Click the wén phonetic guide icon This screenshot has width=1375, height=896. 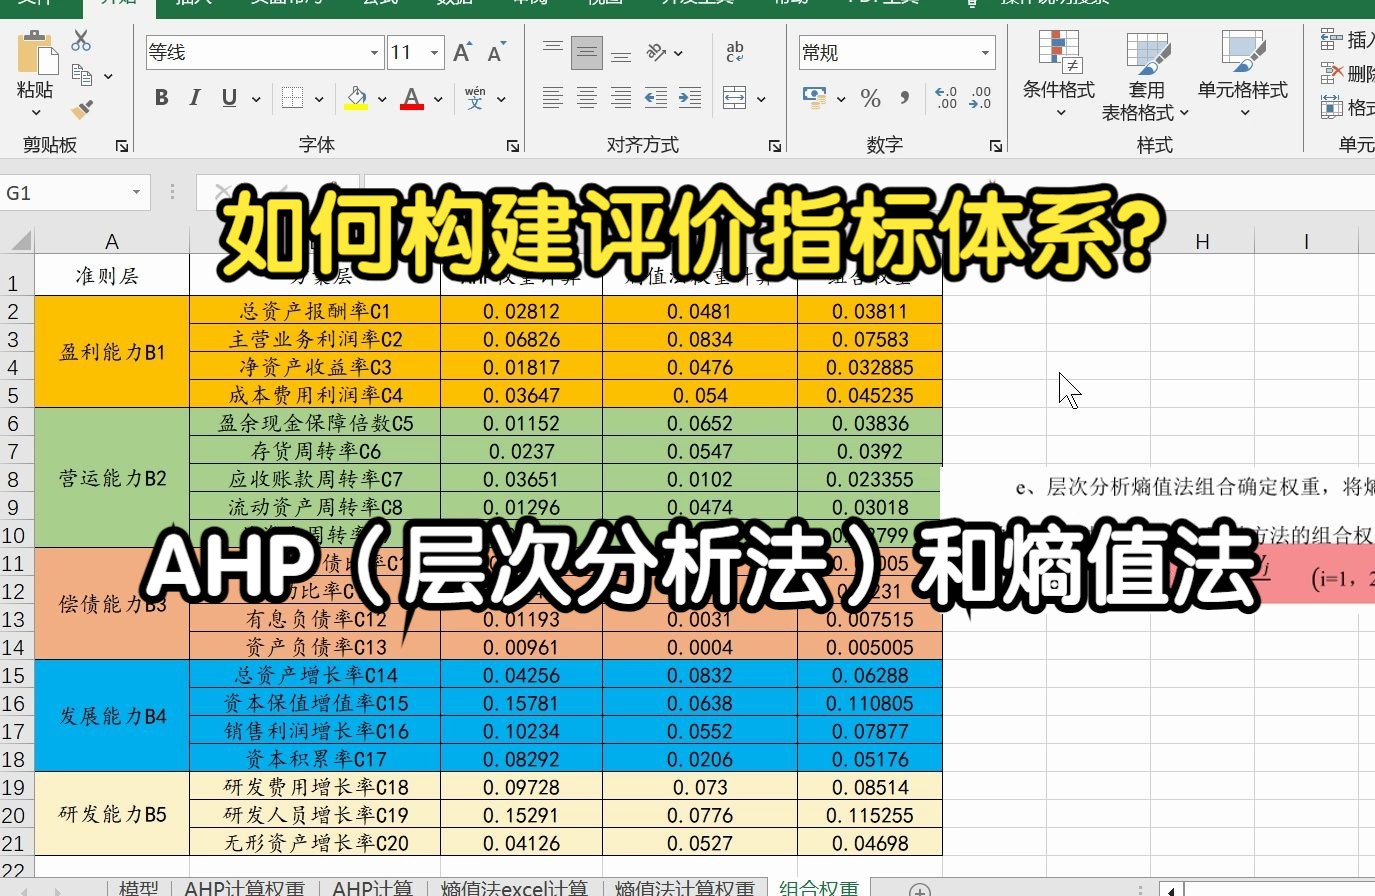tap(475, 98)
